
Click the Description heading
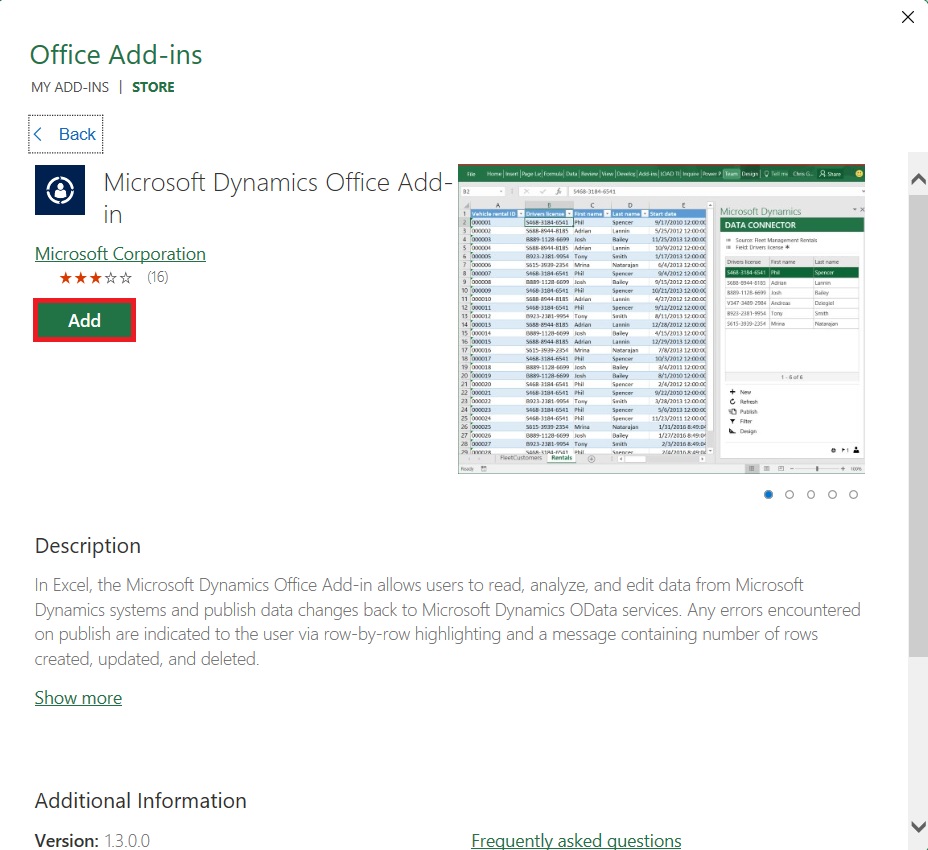88,546
